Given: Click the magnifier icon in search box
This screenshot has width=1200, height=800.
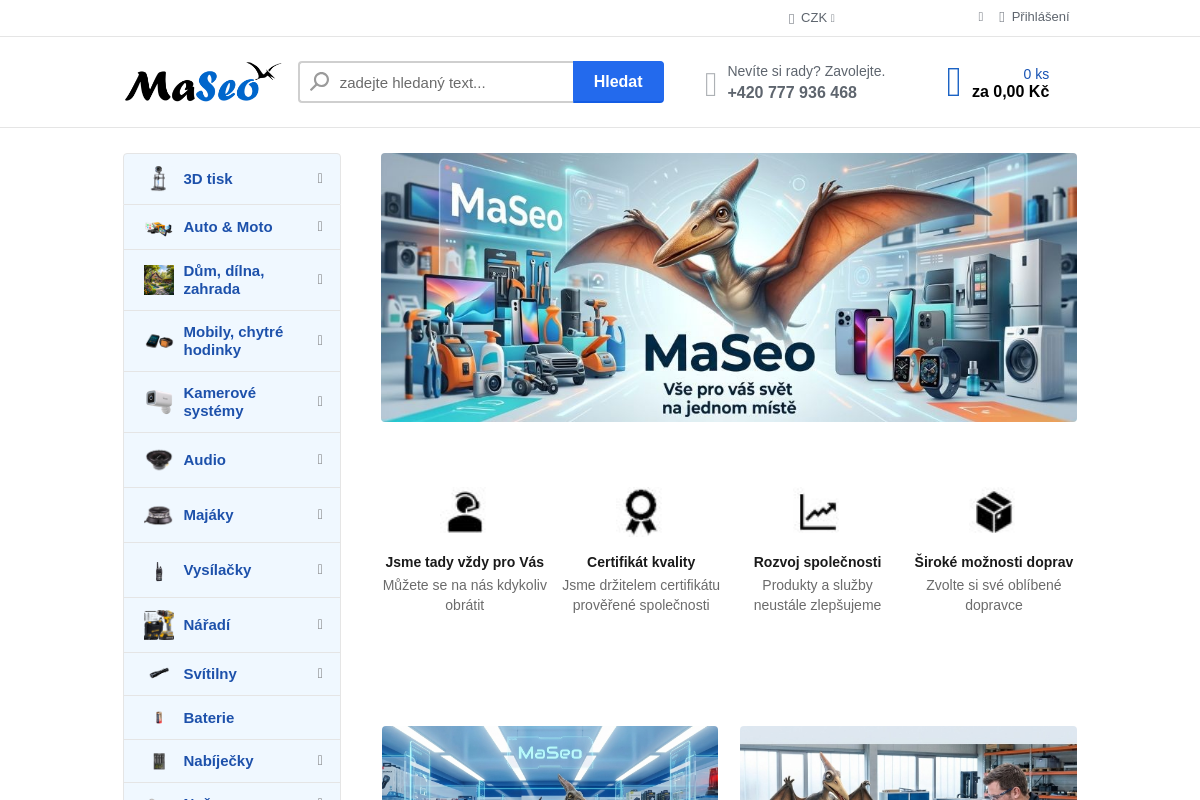Looking at the screenshot, I should pyautogui.click(x=320, y=82).
